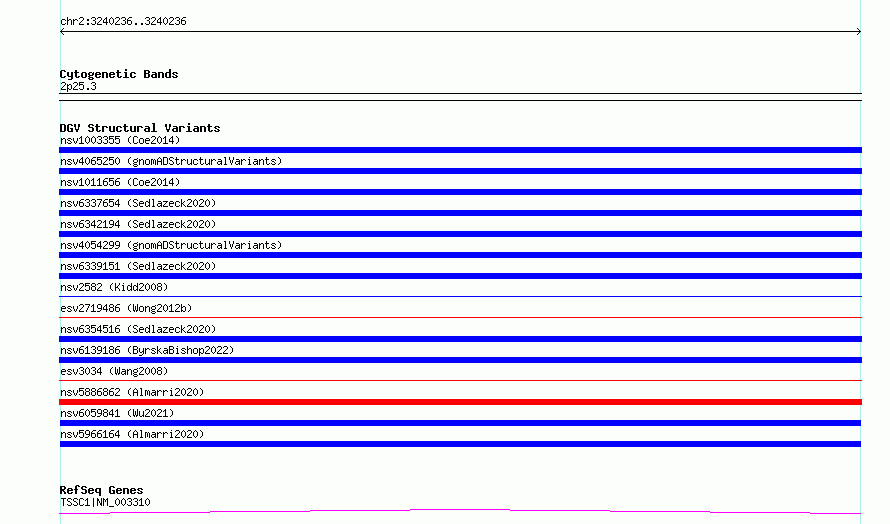Click the 2p25.3 band label
Screen dimensions: 890x524
point(78,86)
